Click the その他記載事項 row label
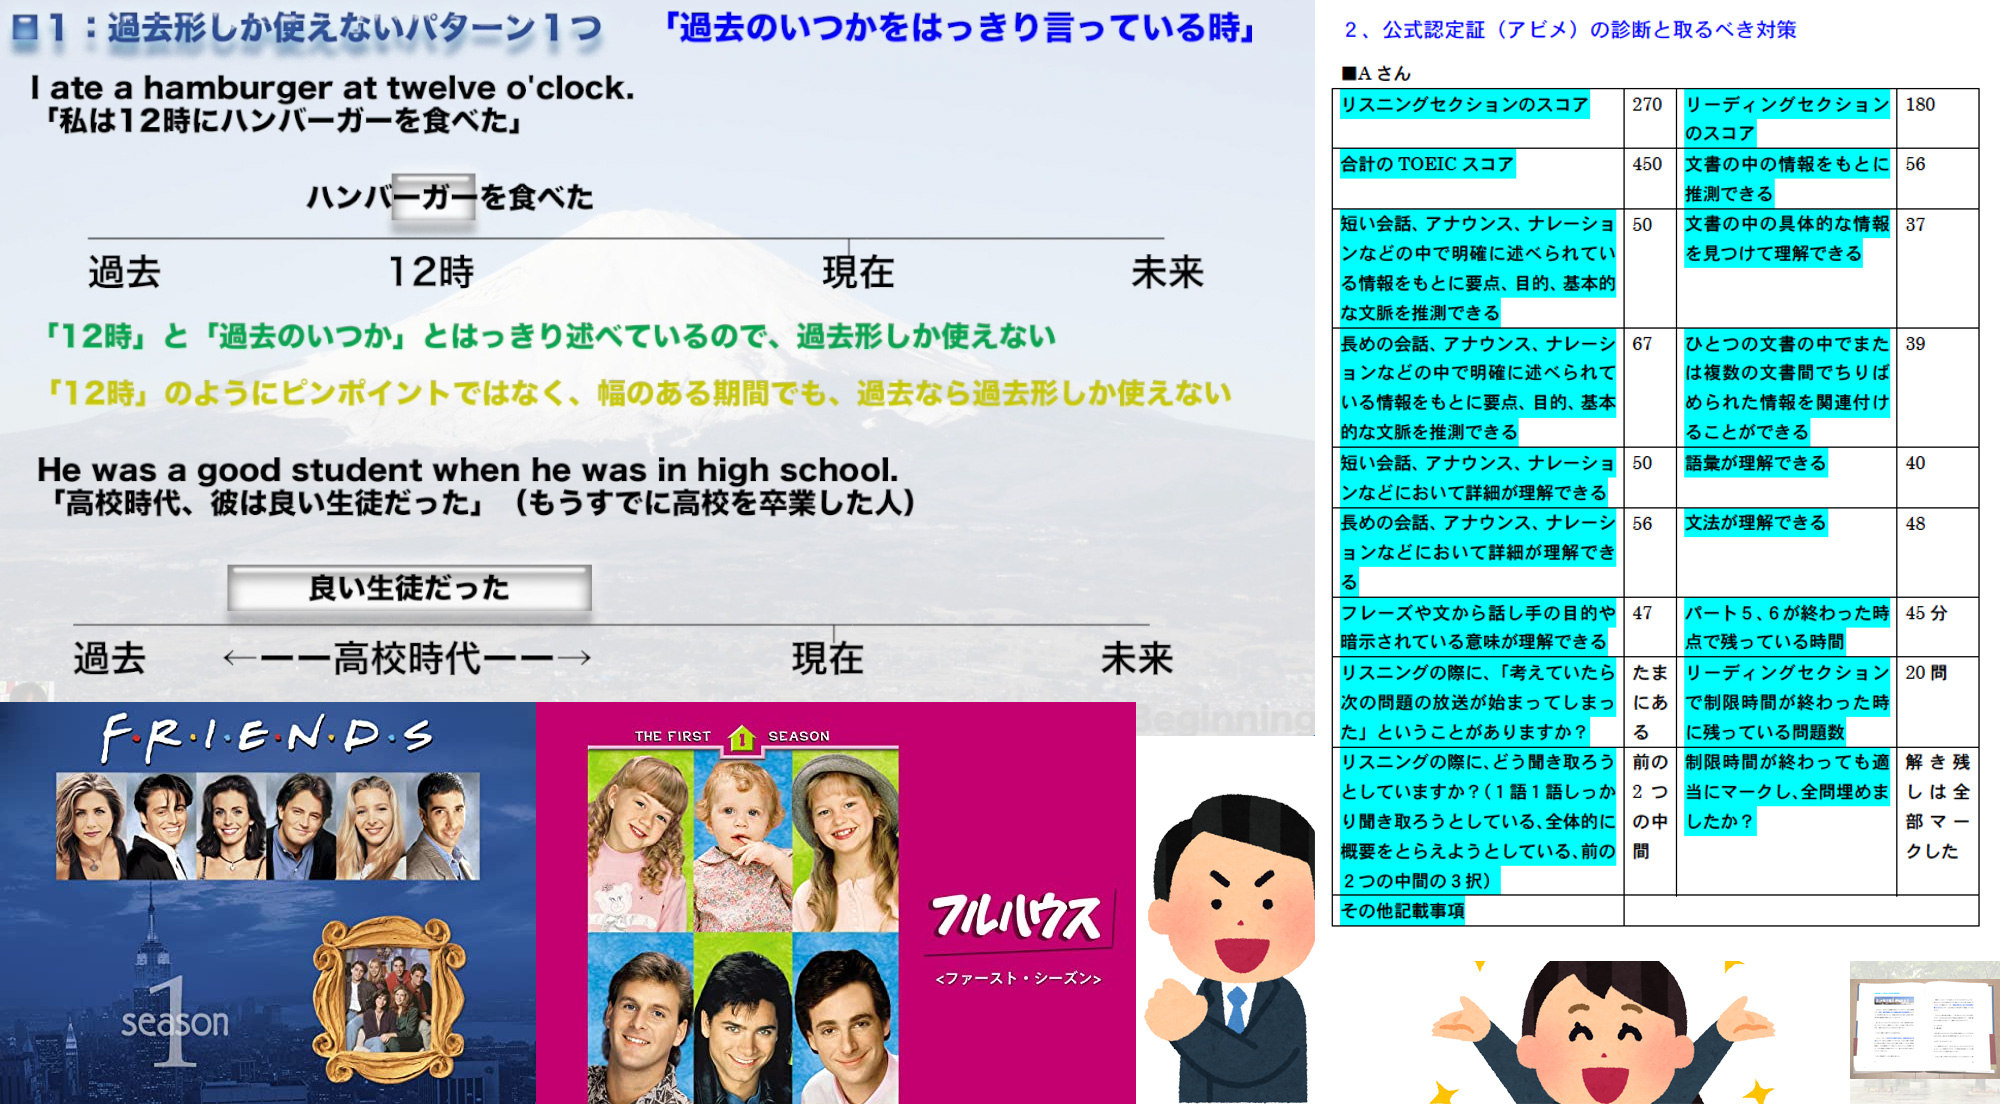 pyautogui.click(x=1402, y=911)
